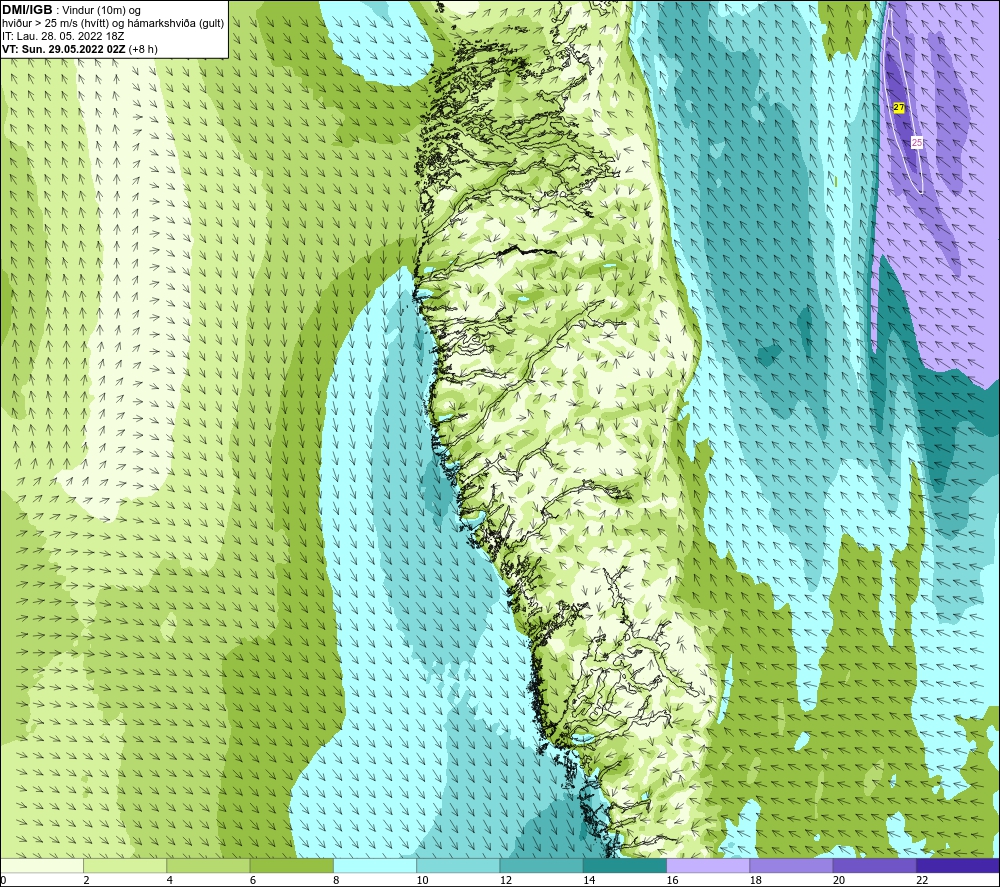Select the DMI/IGB title text

(27, 10)
